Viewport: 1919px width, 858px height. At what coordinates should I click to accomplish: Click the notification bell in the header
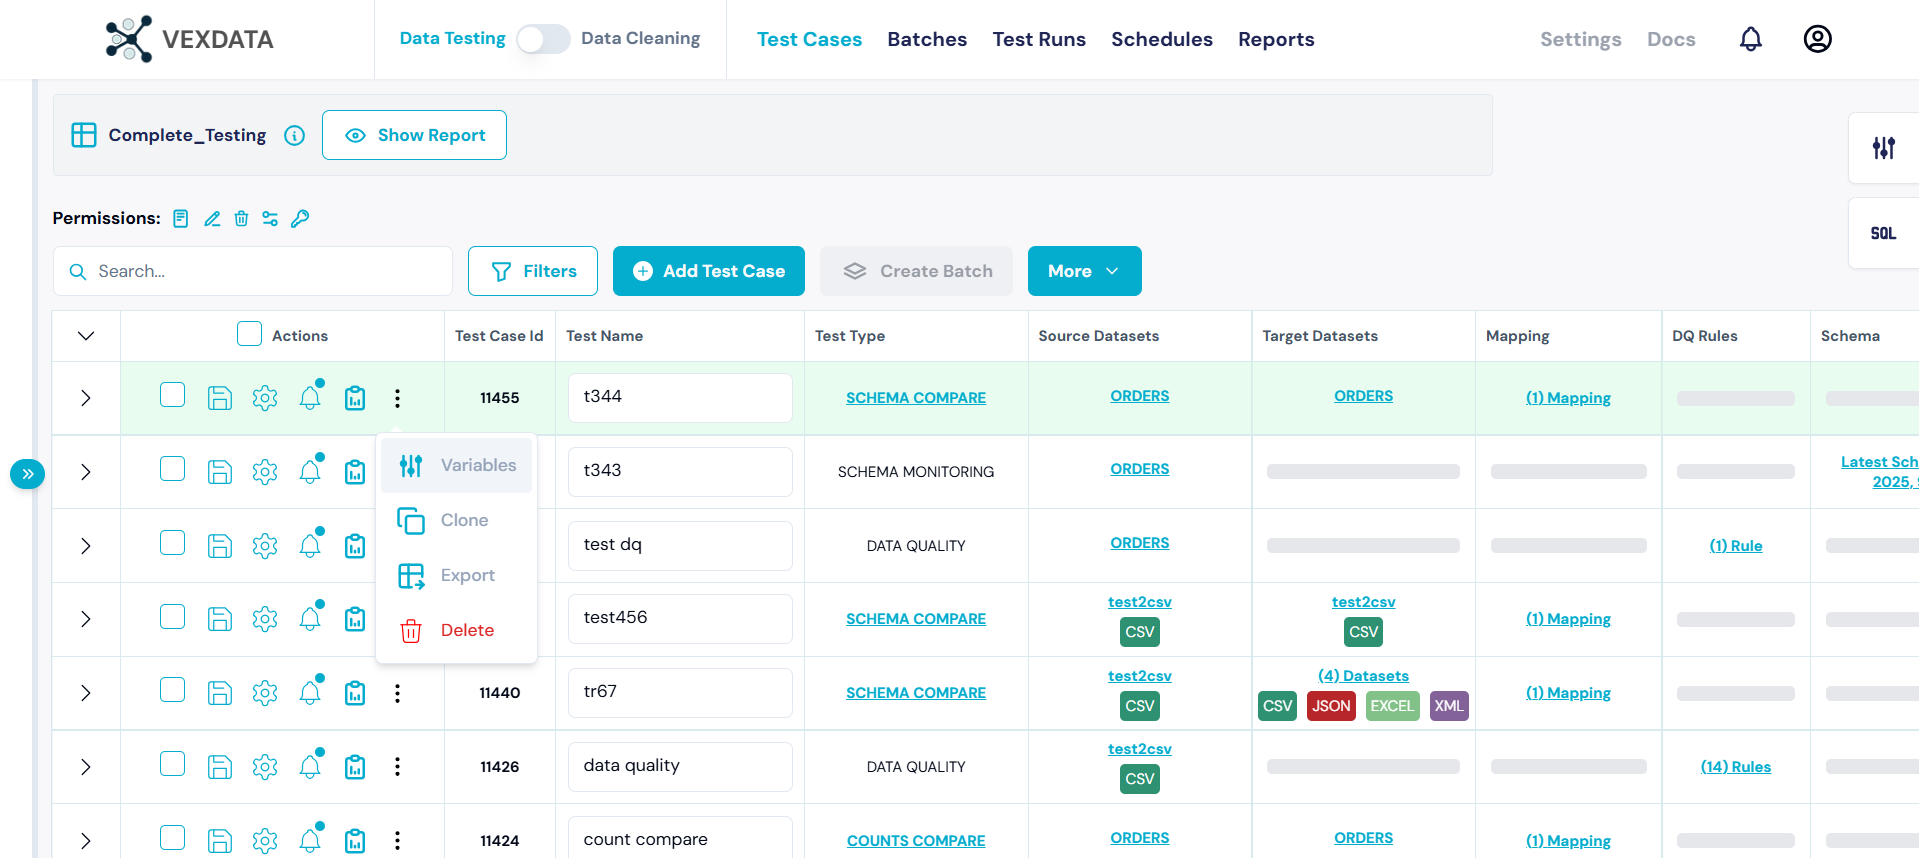pyautogui.click(x=1750, y=39)
